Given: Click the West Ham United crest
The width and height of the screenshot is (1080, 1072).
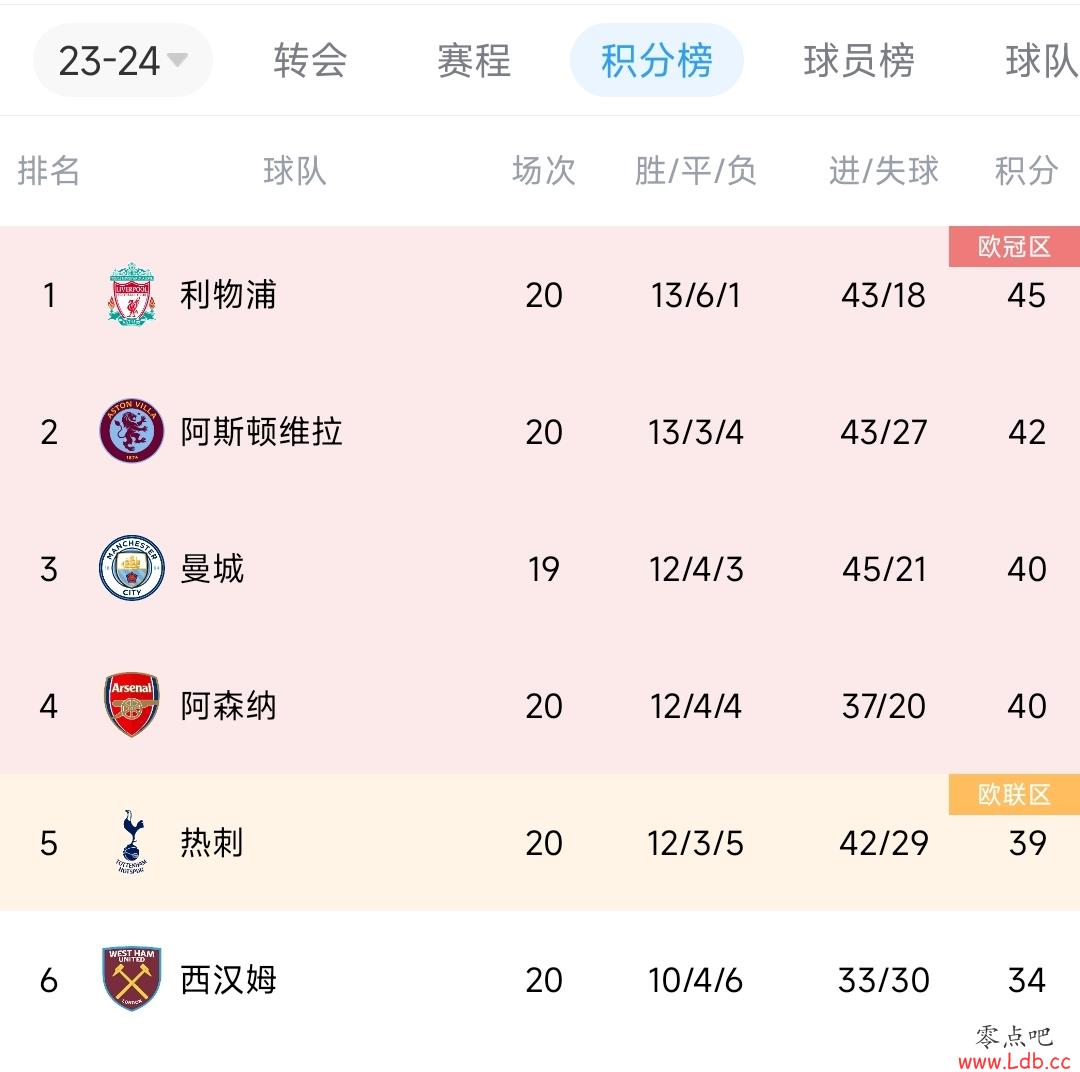Looking at the screenshot, I should coord(132,978).
